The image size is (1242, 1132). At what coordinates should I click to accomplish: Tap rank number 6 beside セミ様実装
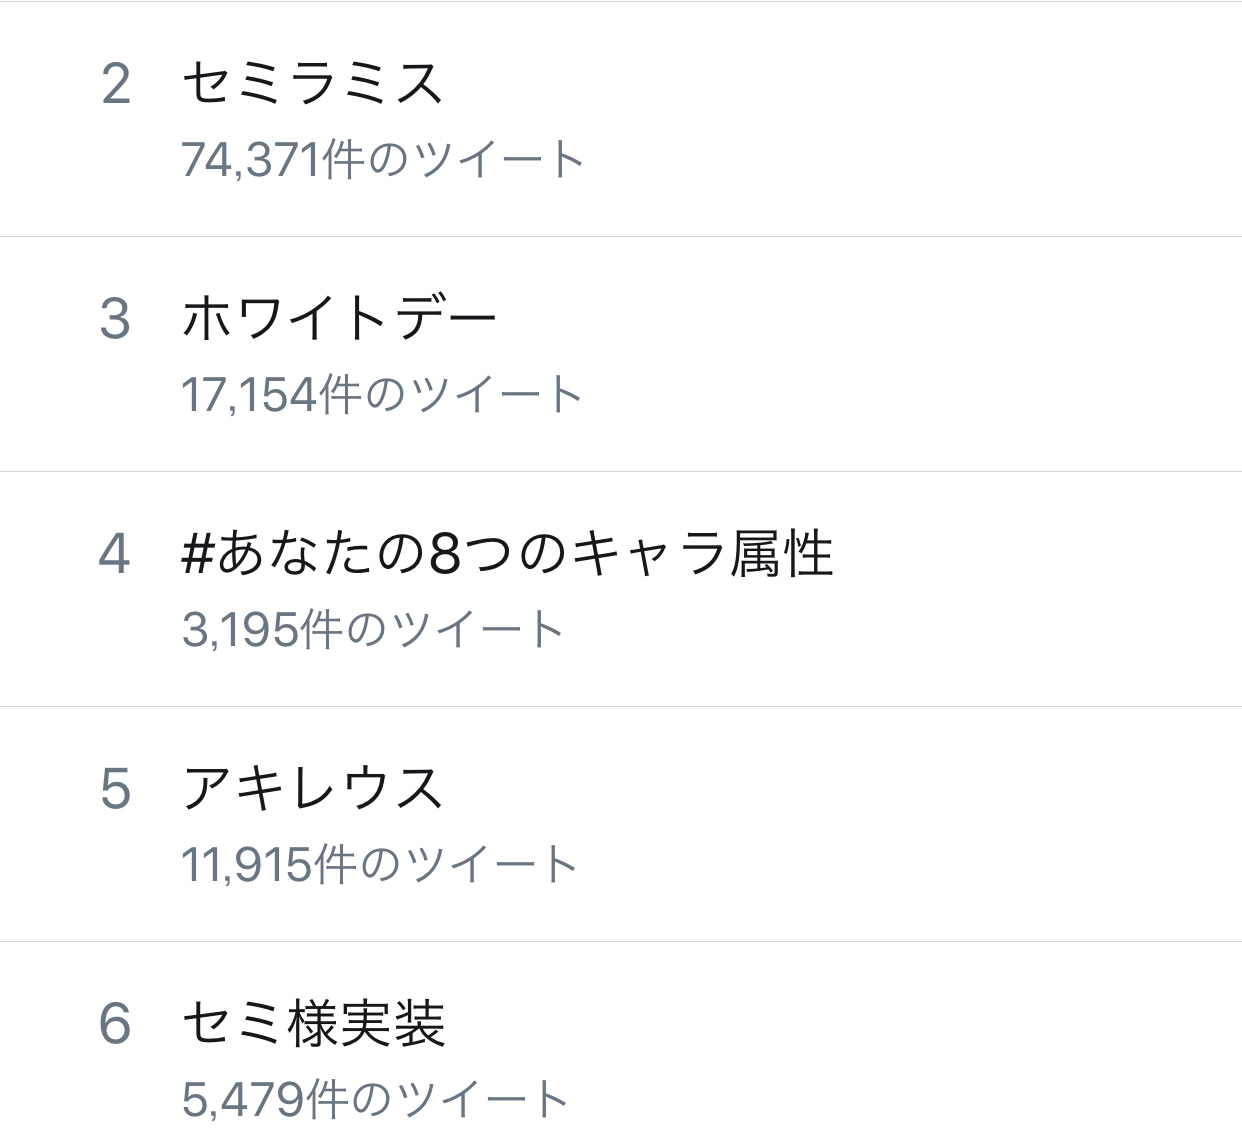coord(116,1024)
